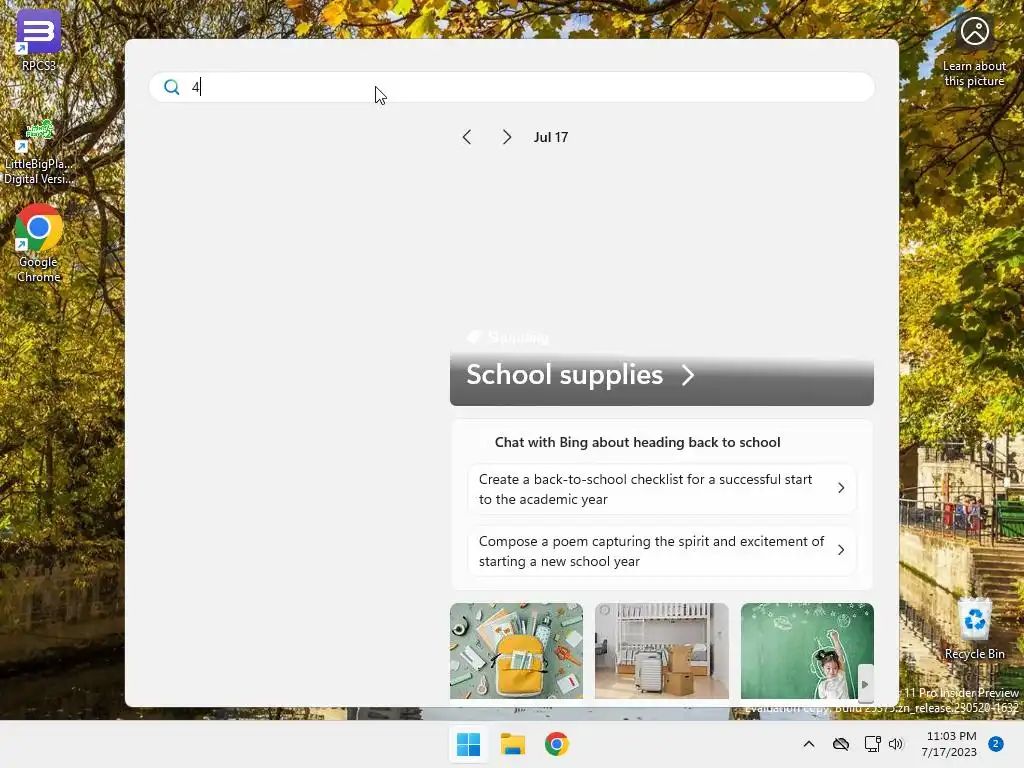
Task: Open the network status tray icon
Action: [x=872, y=744]
